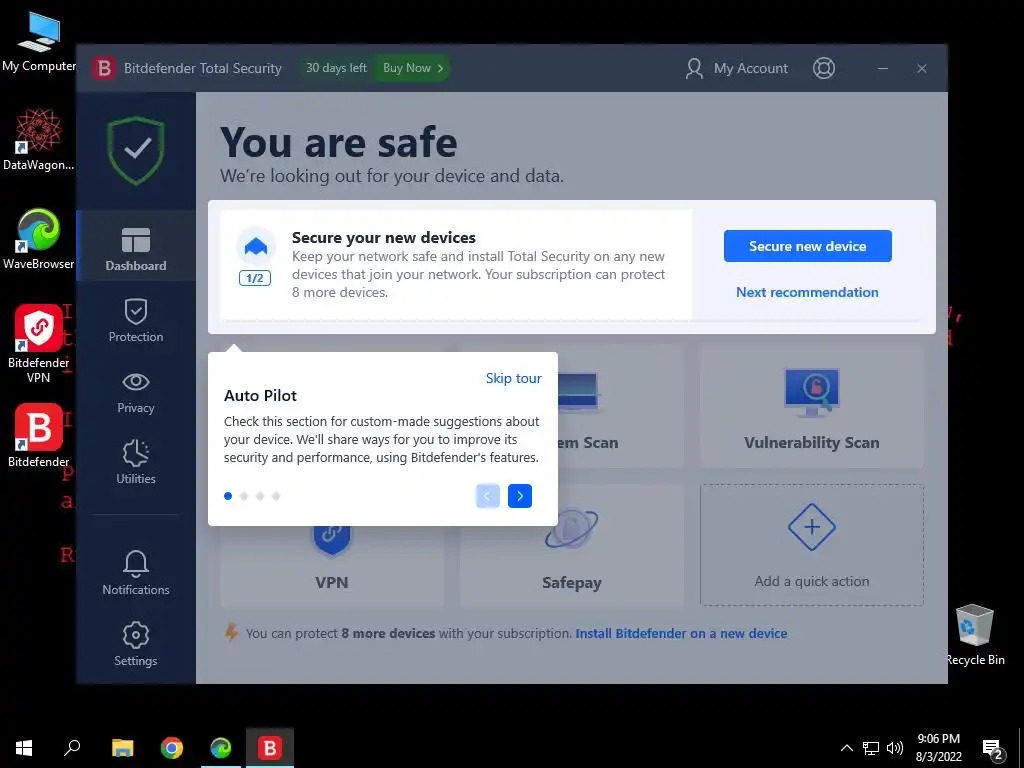Open the Protection section in sidebar
Viewport: 1024px width, 768px height.
(136, 321)
